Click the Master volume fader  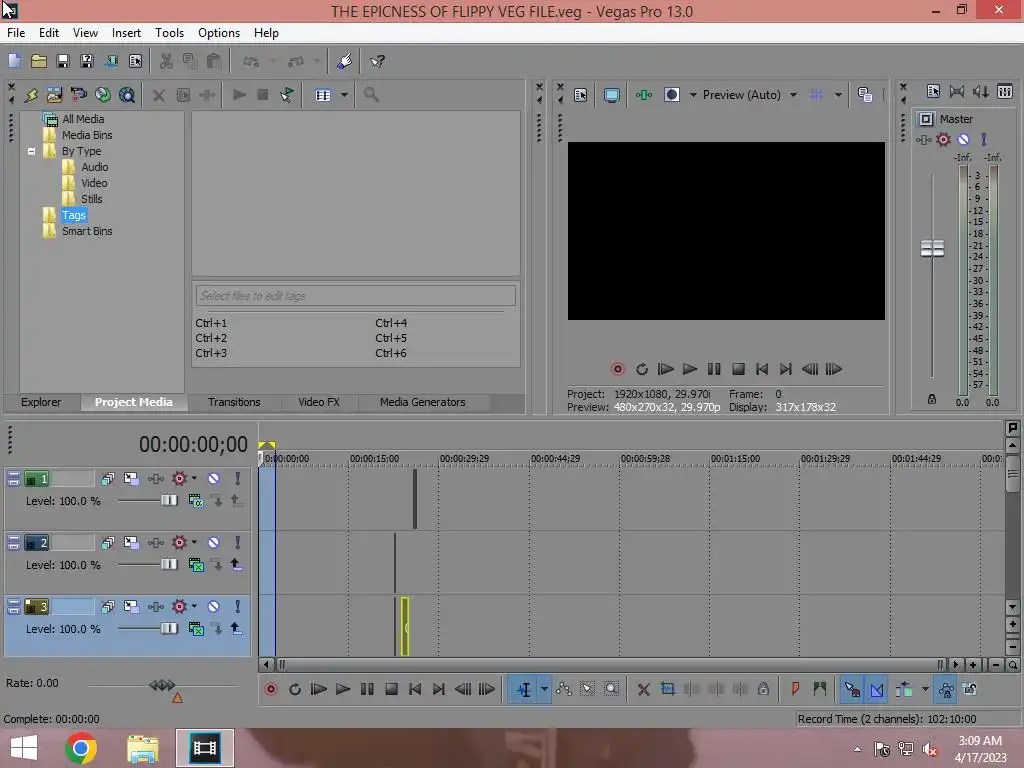932,248
